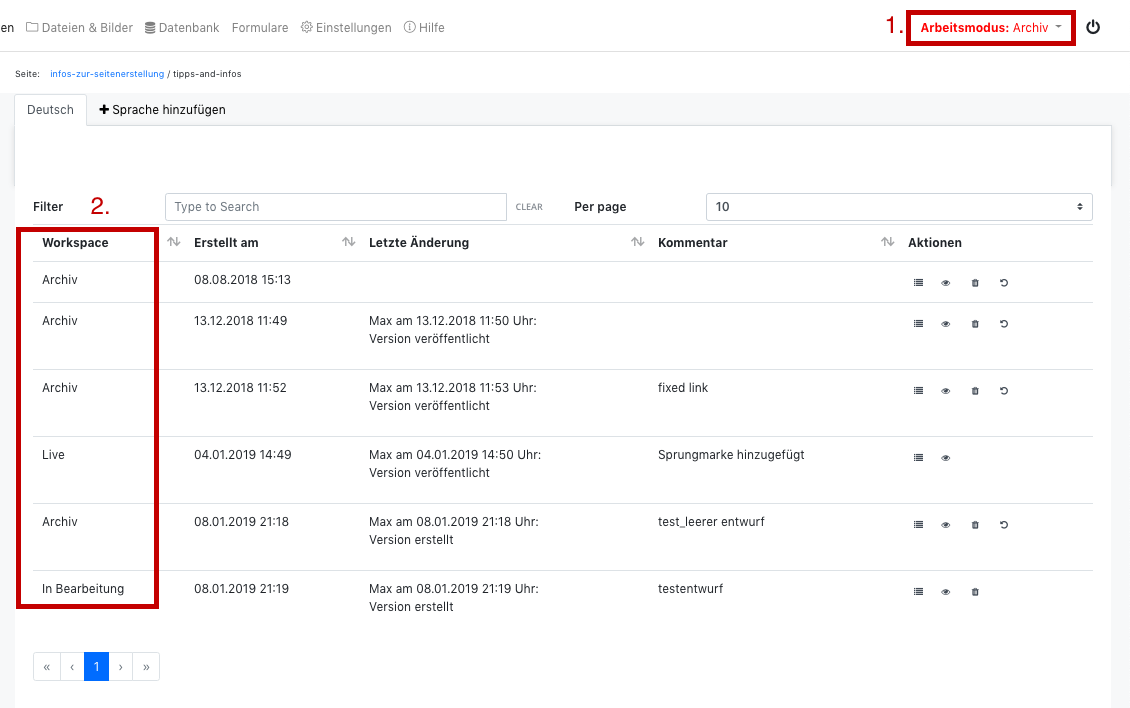Click 'Max am 08.01.2019 21:19 Uhr' change entry

pyautogui.click(x=454, y=589)
